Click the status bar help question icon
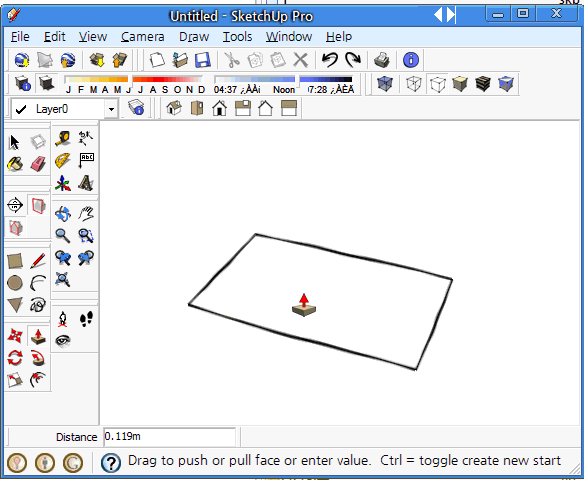 111,463
